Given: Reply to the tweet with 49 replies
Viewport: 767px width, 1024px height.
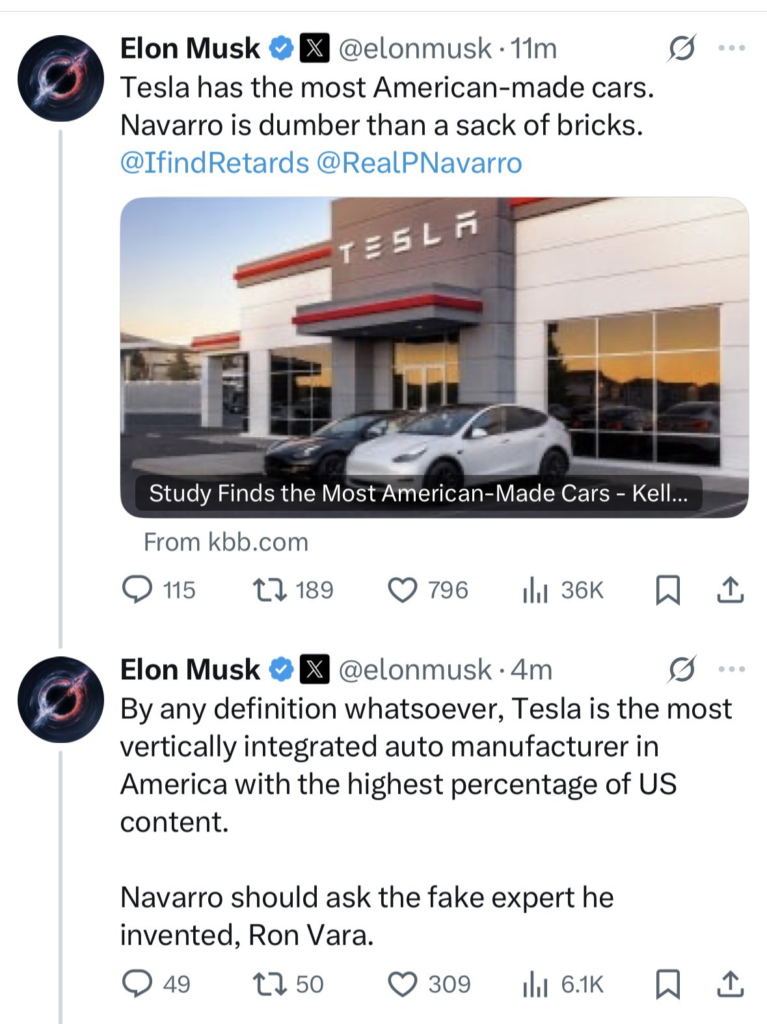Looking at the screenshot, I should coord(135,985).
